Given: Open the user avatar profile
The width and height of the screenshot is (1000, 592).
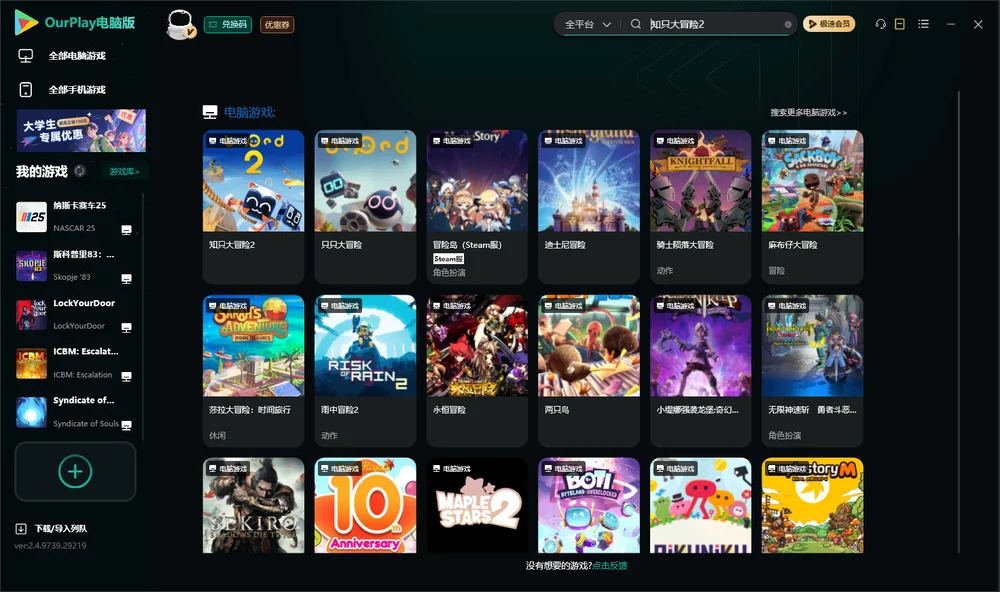Looking at the screenshot, I should coord(180,25).
